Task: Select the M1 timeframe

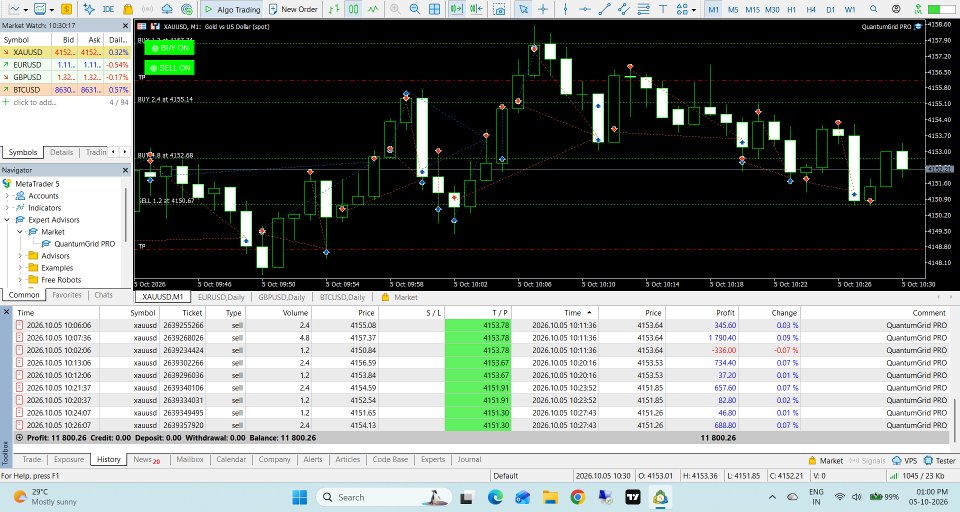Action: click(x=713, y=9)
